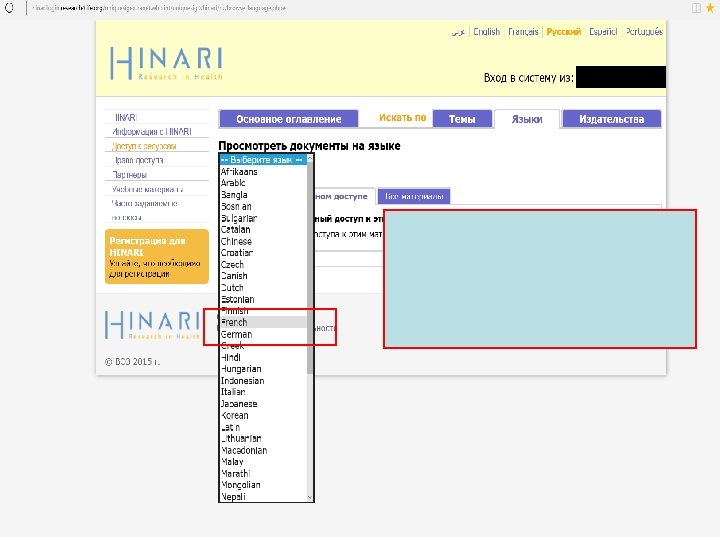Pick Japanese in the language list

(263, 404)
